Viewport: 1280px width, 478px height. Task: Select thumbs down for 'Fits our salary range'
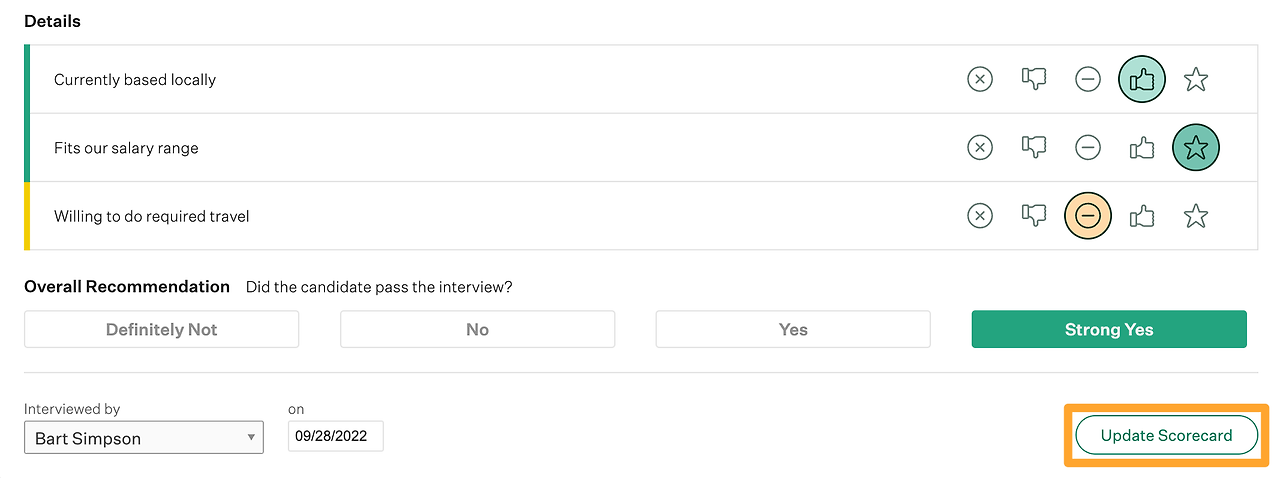pyautogui.click(x=1034, y=148)
